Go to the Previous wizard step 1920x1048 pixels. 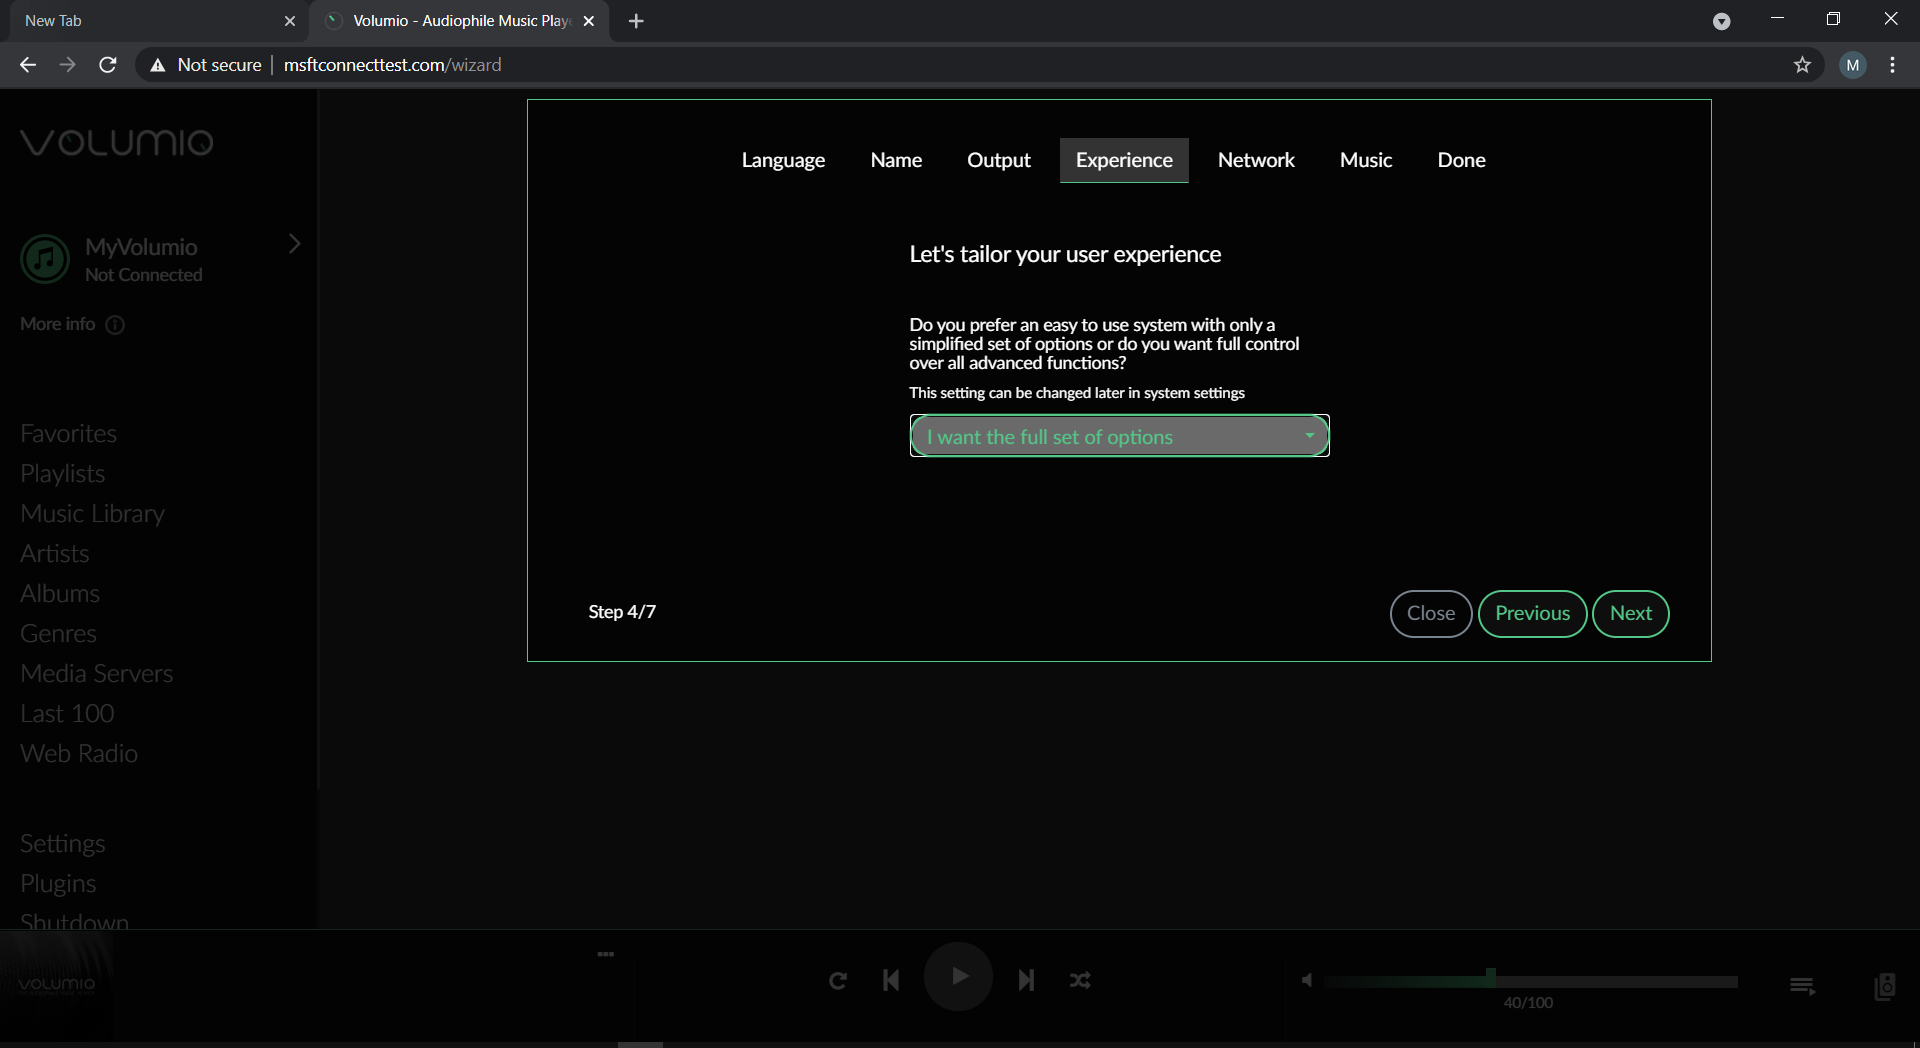(1532, 613)
